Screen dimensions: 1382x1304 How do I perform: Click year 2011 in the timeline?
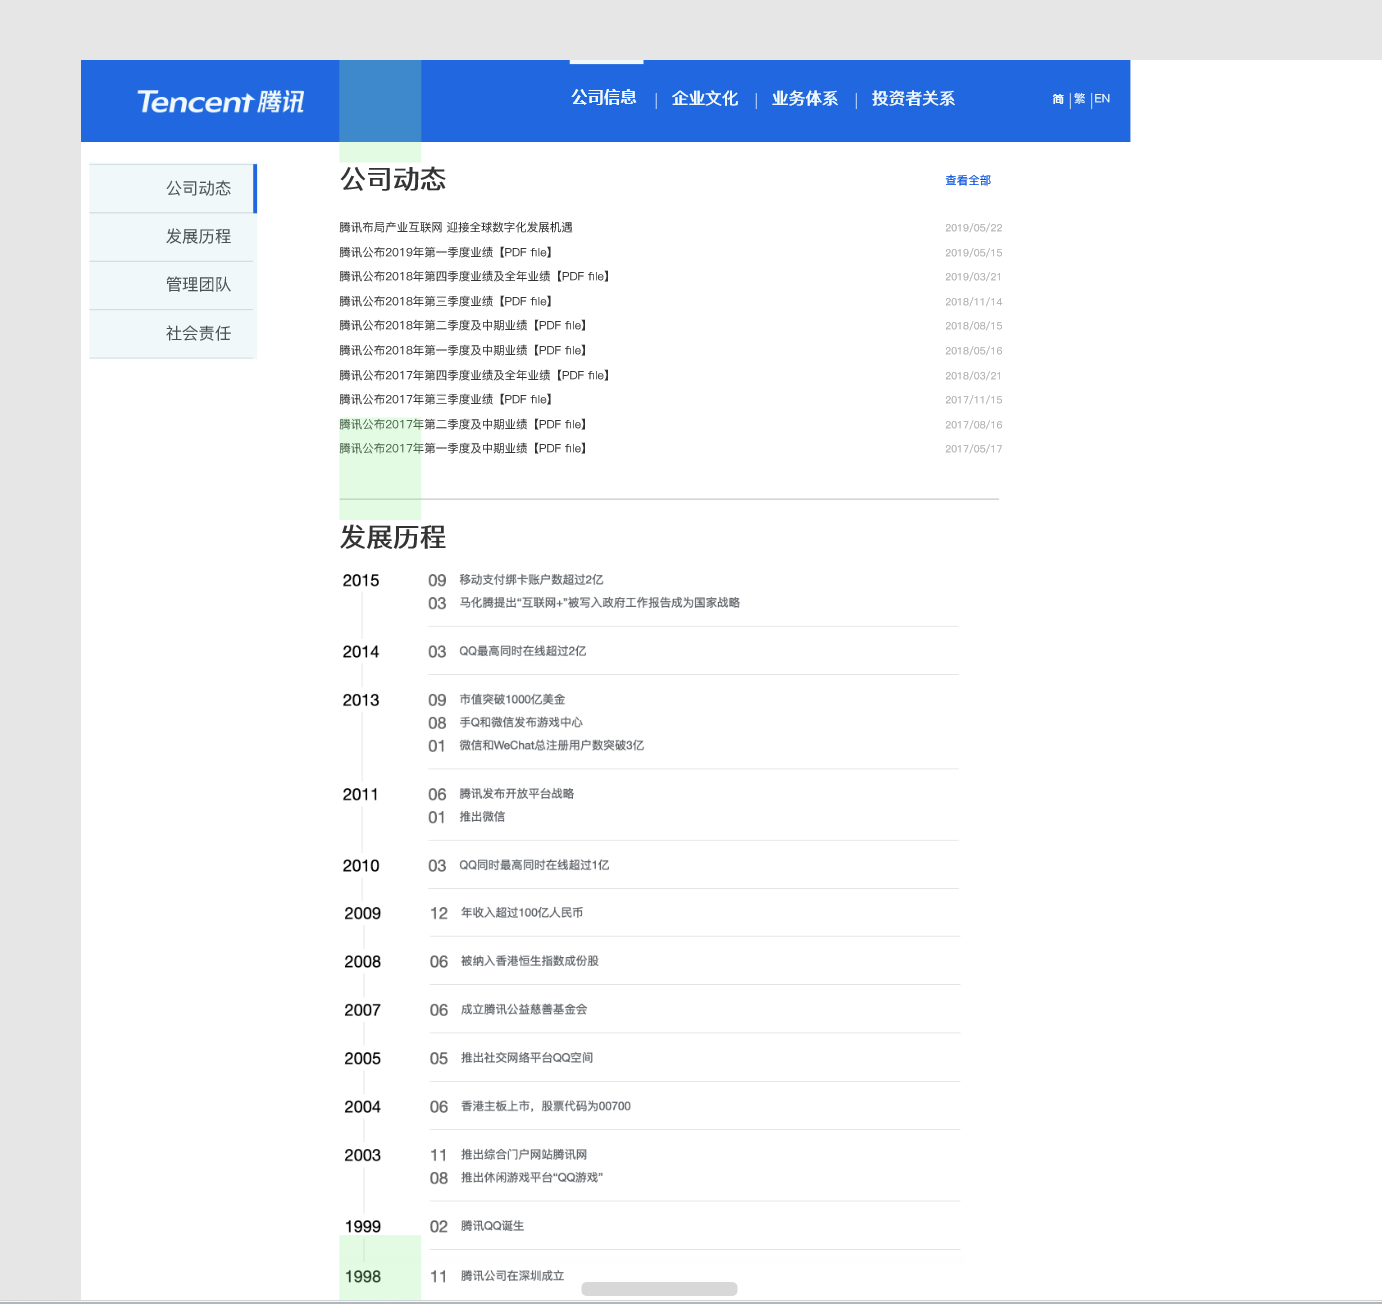(361, 795)
